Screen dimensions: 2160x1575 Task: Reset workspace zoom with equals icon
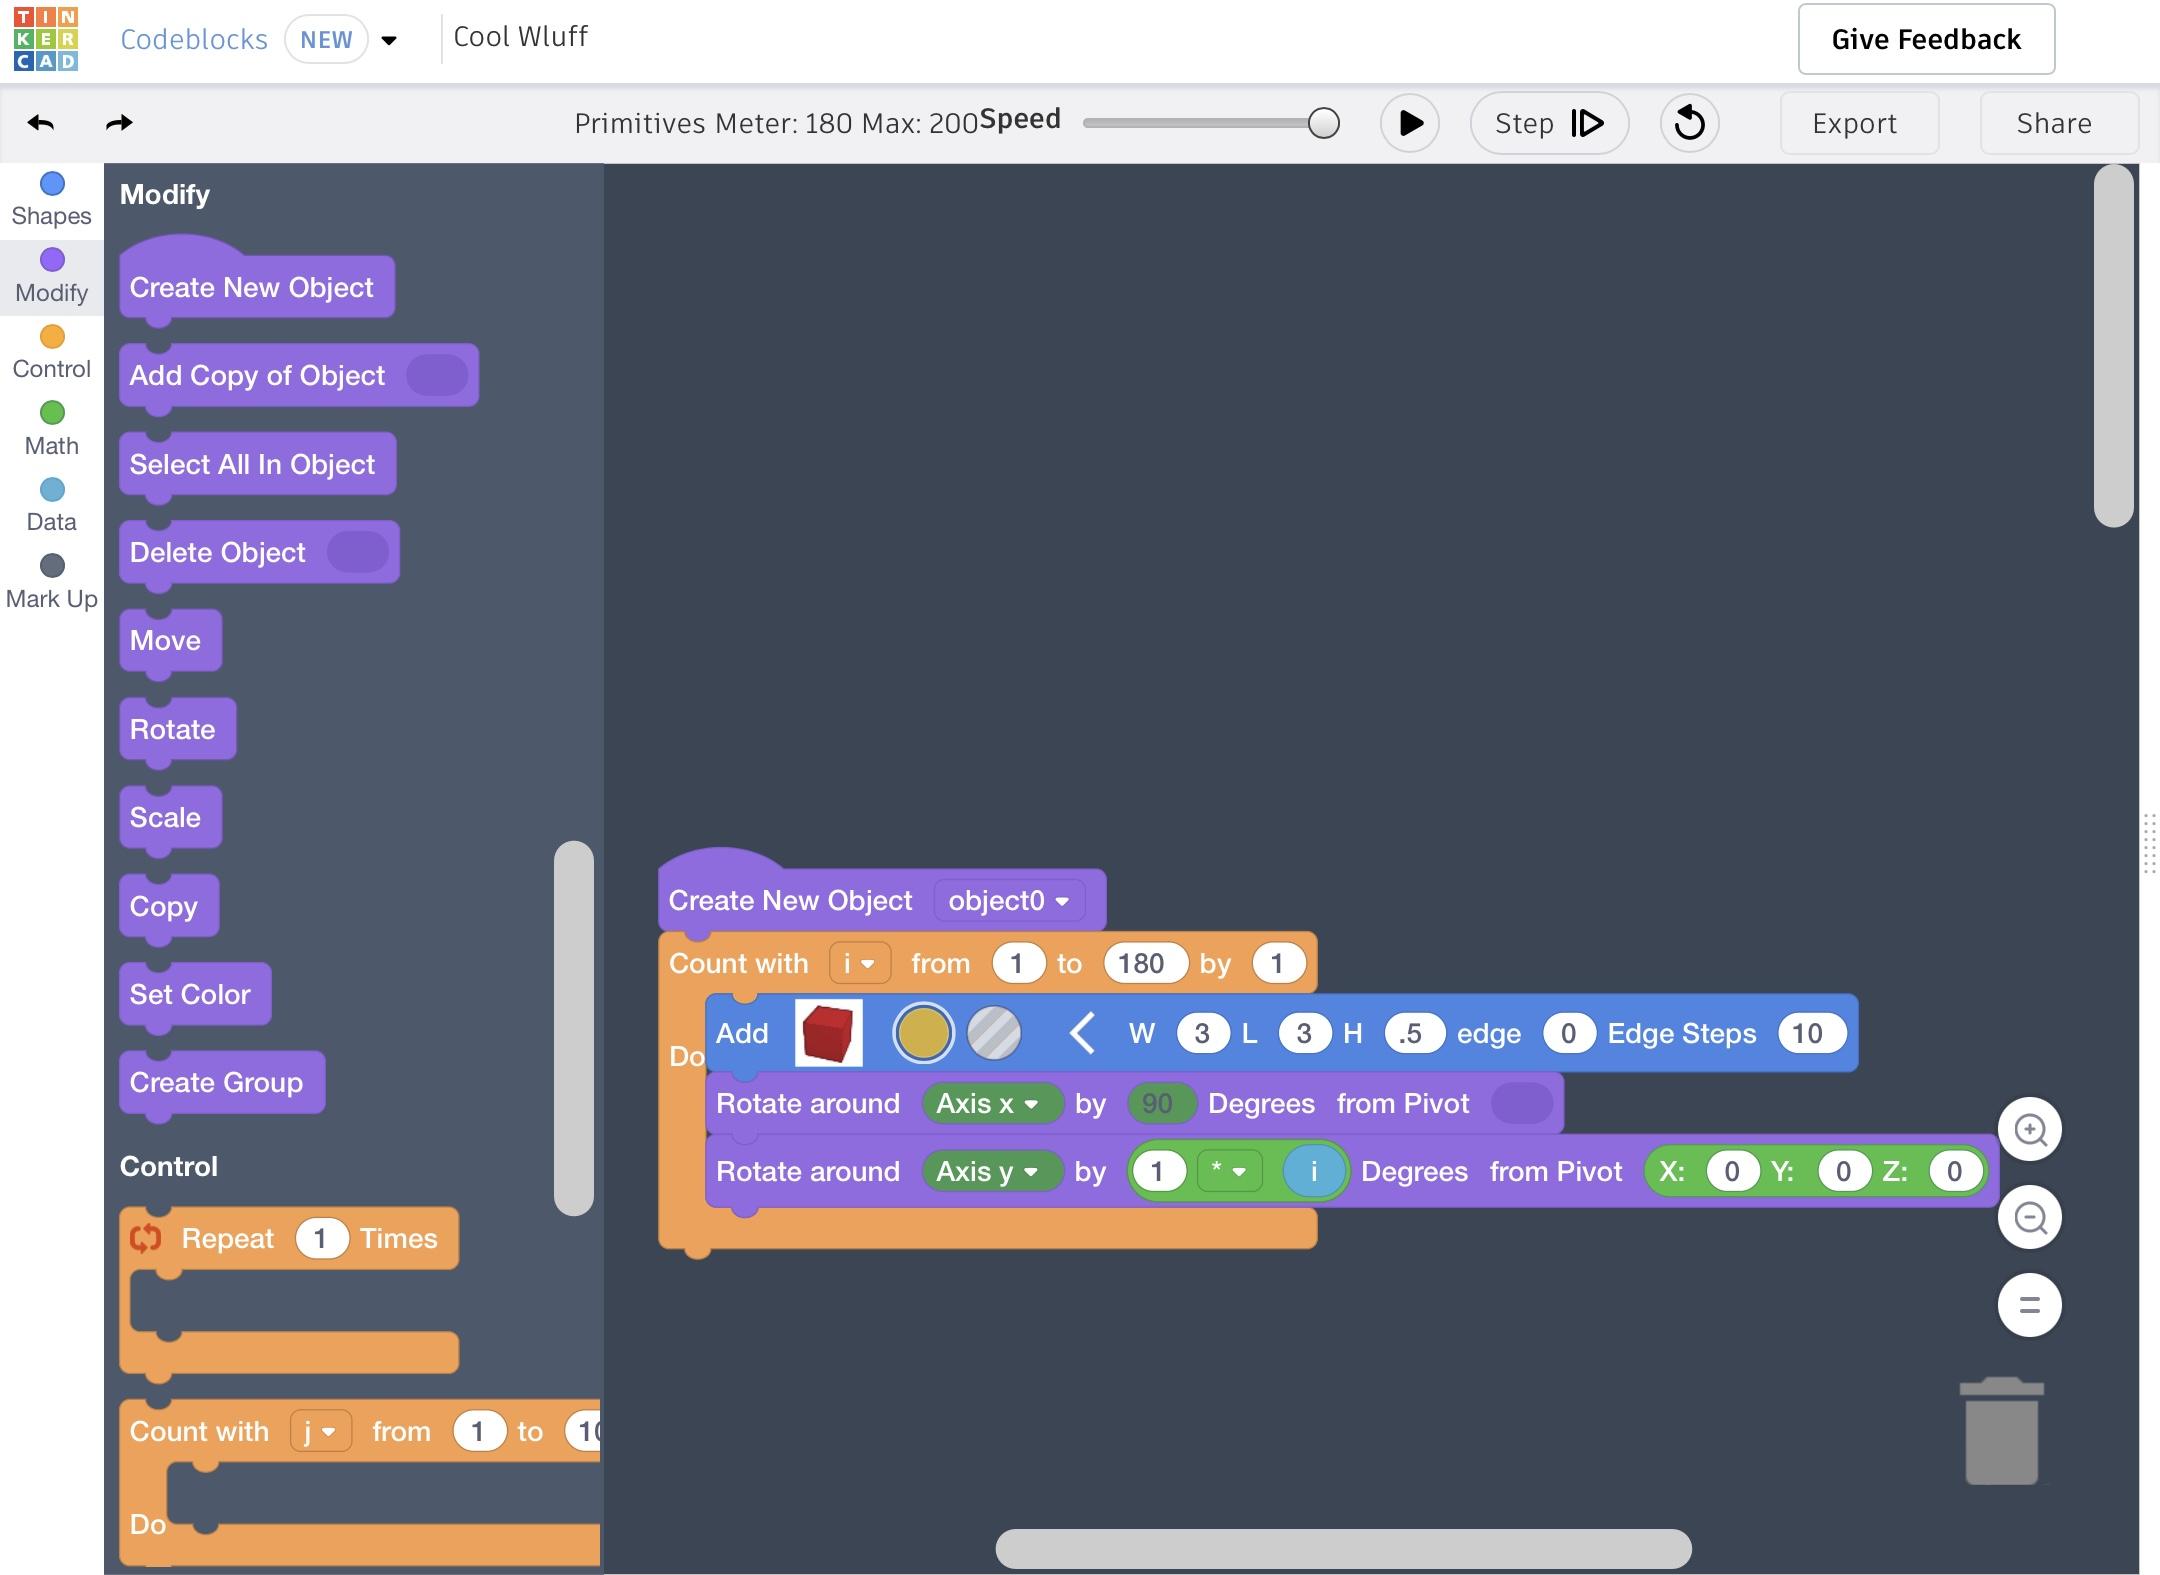[x=2029, y=1305]
